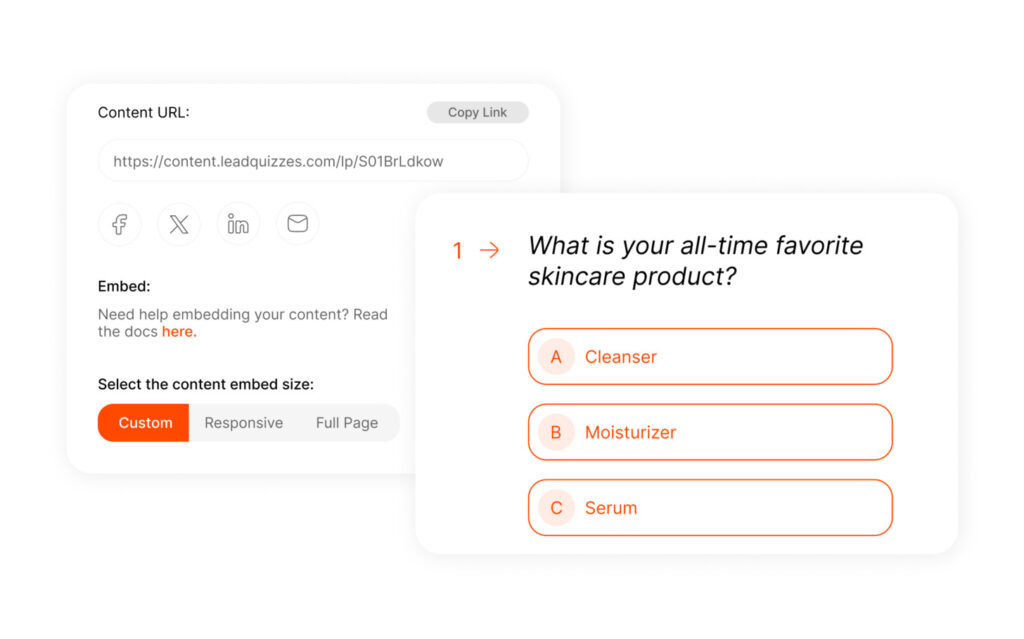Share the quiz on X

(x=178, y=224)
